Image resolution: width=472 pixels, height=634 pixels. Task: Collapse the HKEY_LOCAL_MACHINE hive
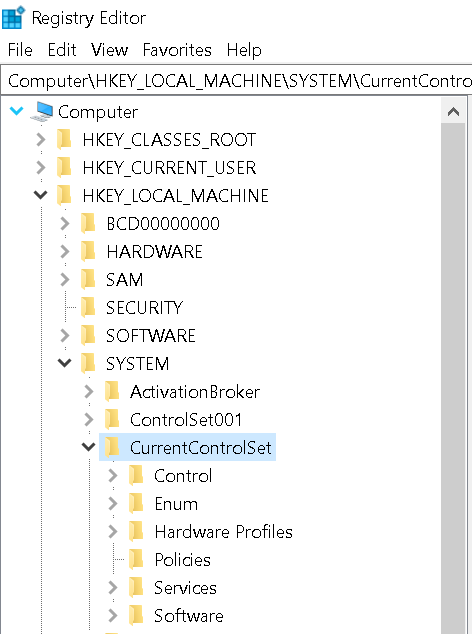pyautogui.click(x=40, y=195)
